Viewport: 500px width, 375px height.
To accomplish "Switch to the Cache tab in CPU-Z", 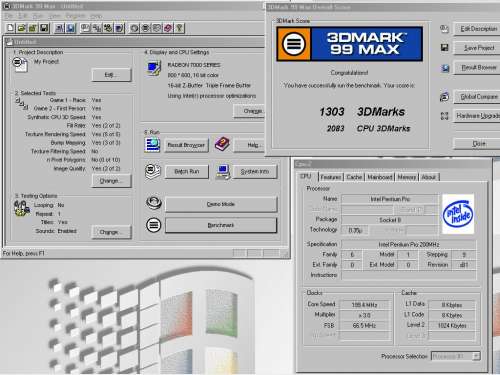I will point(354,177).
